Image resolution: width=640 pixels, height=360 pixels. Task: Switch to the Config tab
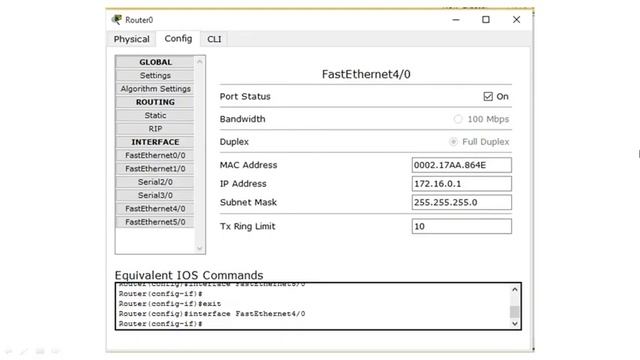[178, 39]
